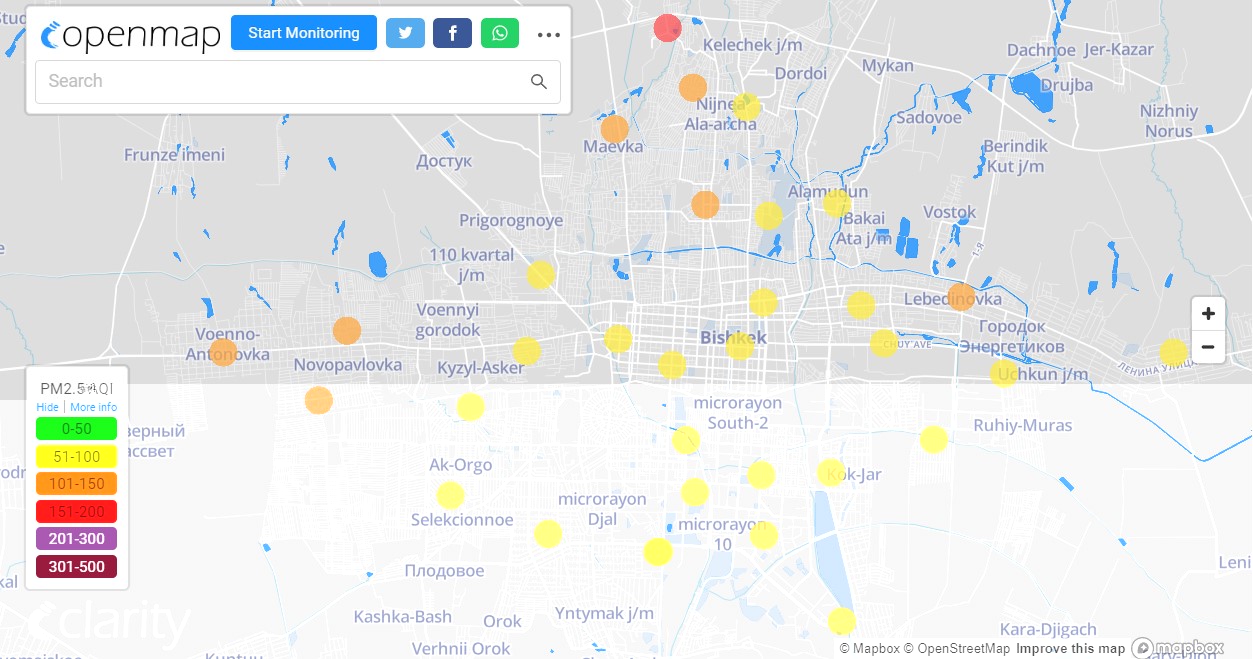Open the OpenStreetMap attribution link
Viewport: 1253px width, 659px height.
(958, 649)
